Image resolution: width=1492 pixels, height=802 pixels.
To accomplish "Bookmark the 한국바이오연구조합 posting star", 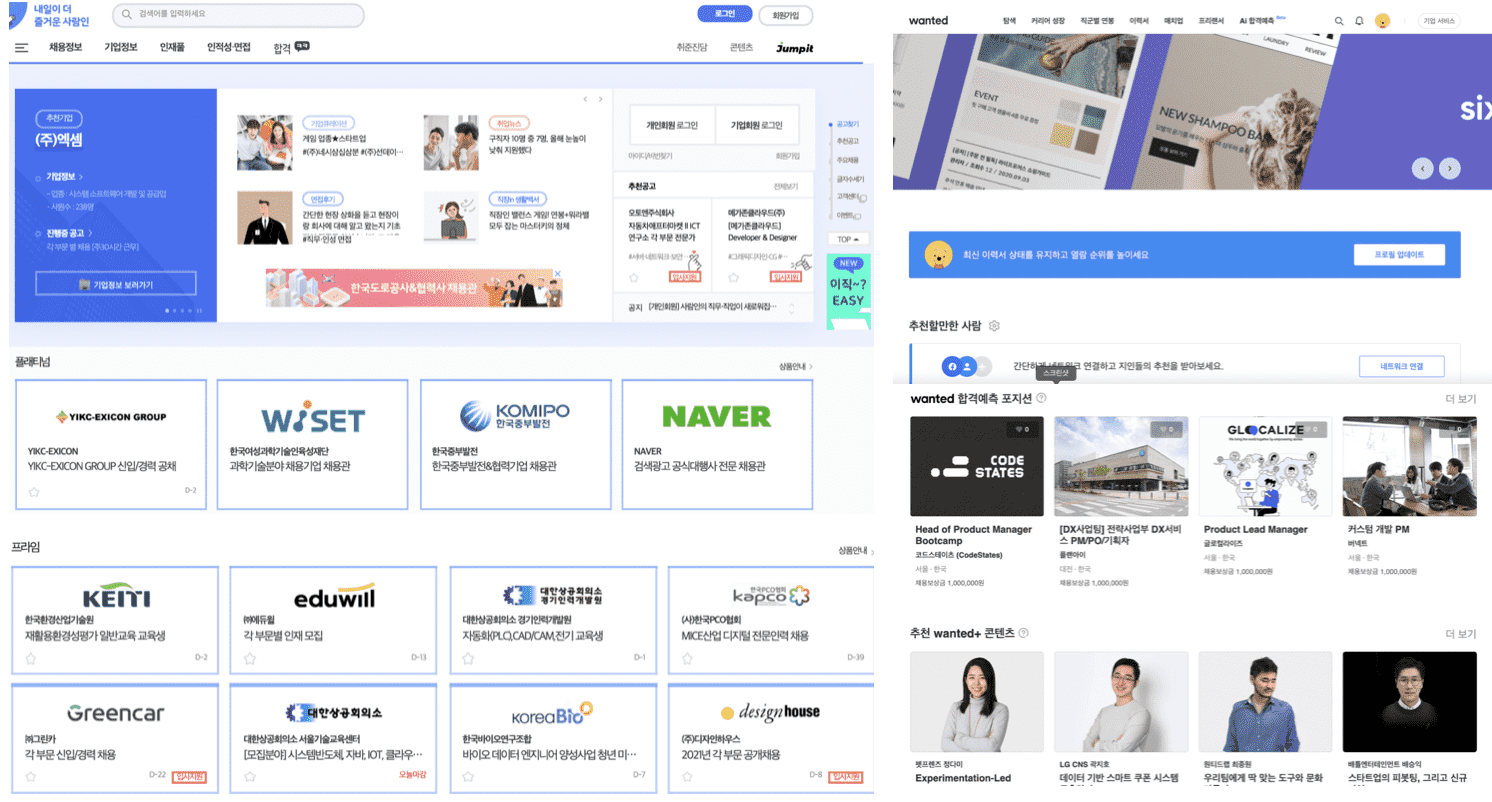I will 468,775.
